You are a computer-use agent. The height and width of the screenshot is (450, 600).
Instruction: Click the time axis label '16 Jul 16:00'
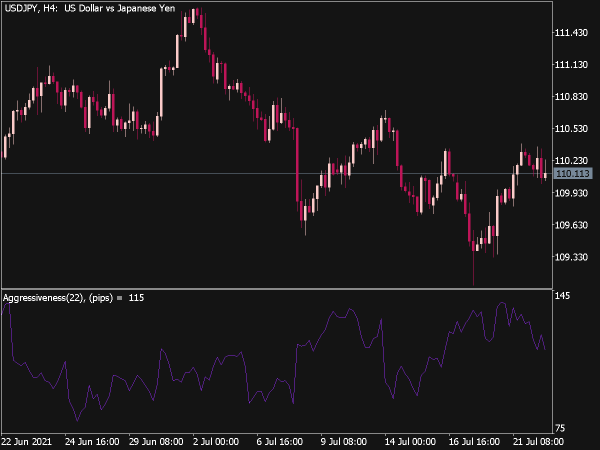tap(474, 442)
